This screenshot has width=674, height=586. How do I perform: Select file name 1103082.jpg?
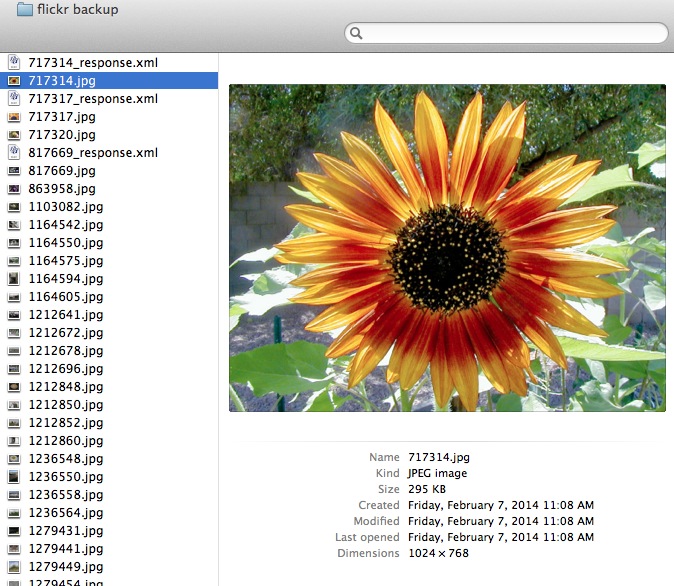click(66, 207)
